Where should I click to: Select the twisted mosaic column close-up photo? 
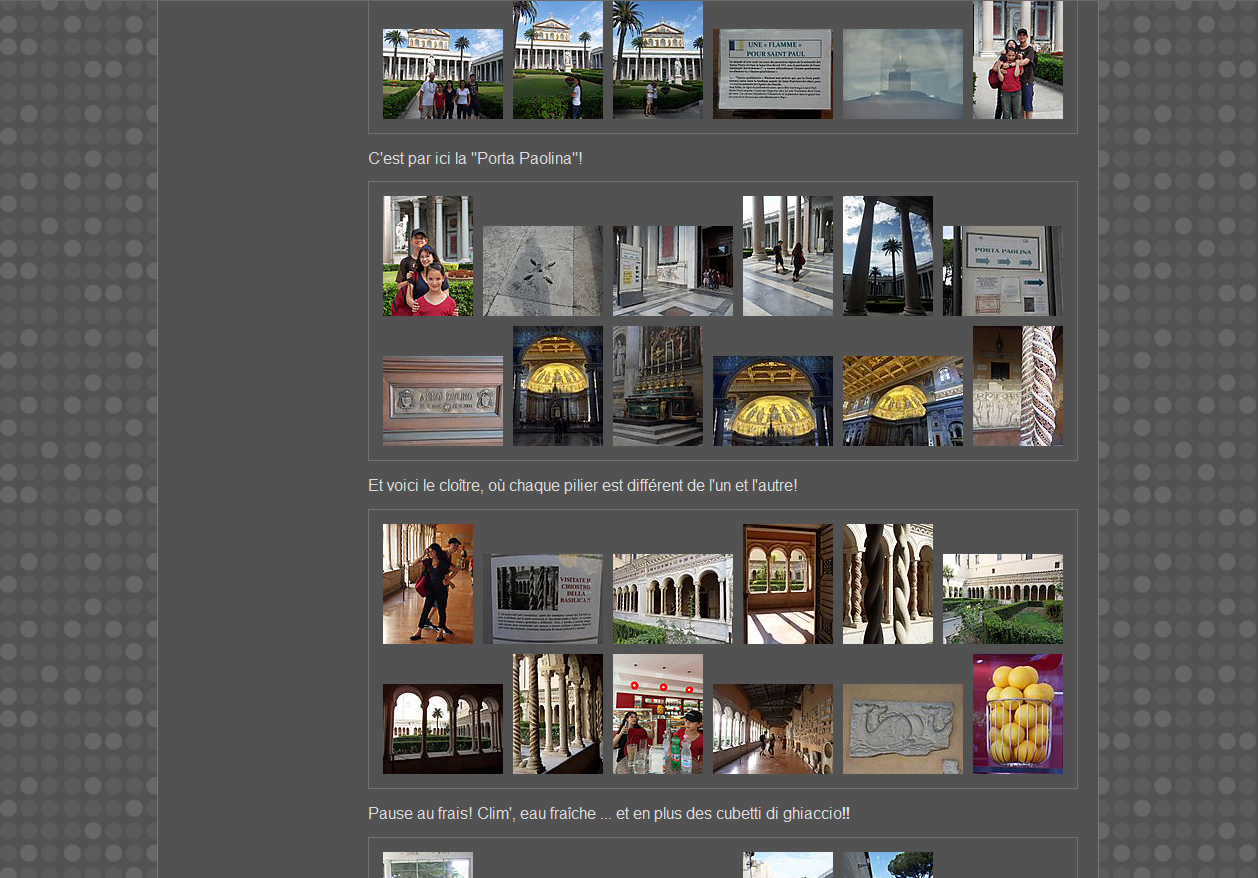pyautogui.click(x=1017, y=385)
